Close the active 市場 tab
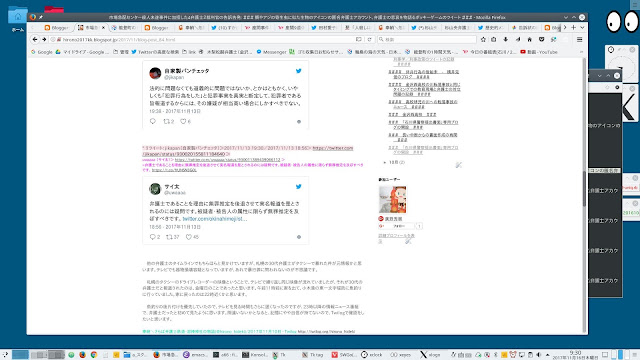Image resolution: width=640 pixels, height=360 pixels. pos(103,28)
